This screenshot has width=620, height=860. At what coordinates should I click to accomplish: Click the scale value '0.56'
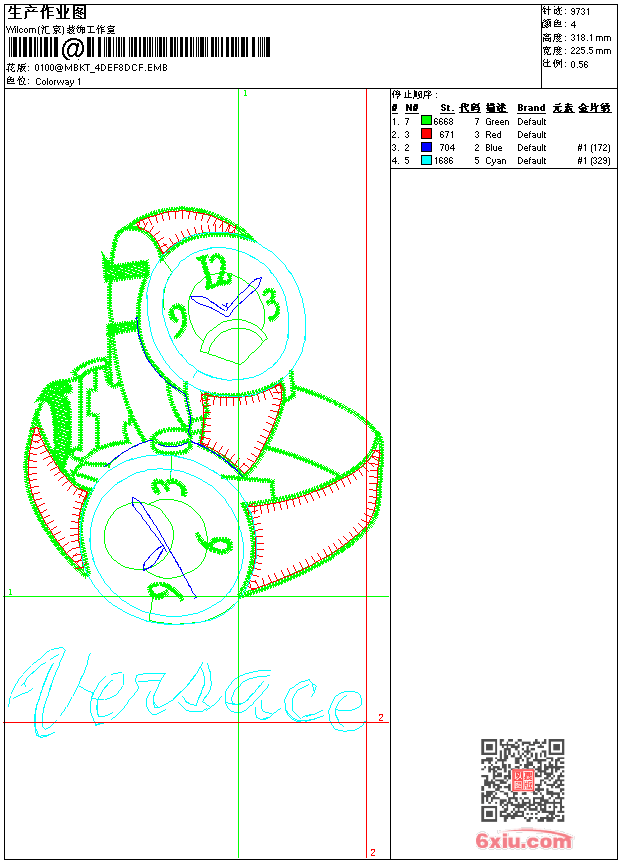click(579, 64)
